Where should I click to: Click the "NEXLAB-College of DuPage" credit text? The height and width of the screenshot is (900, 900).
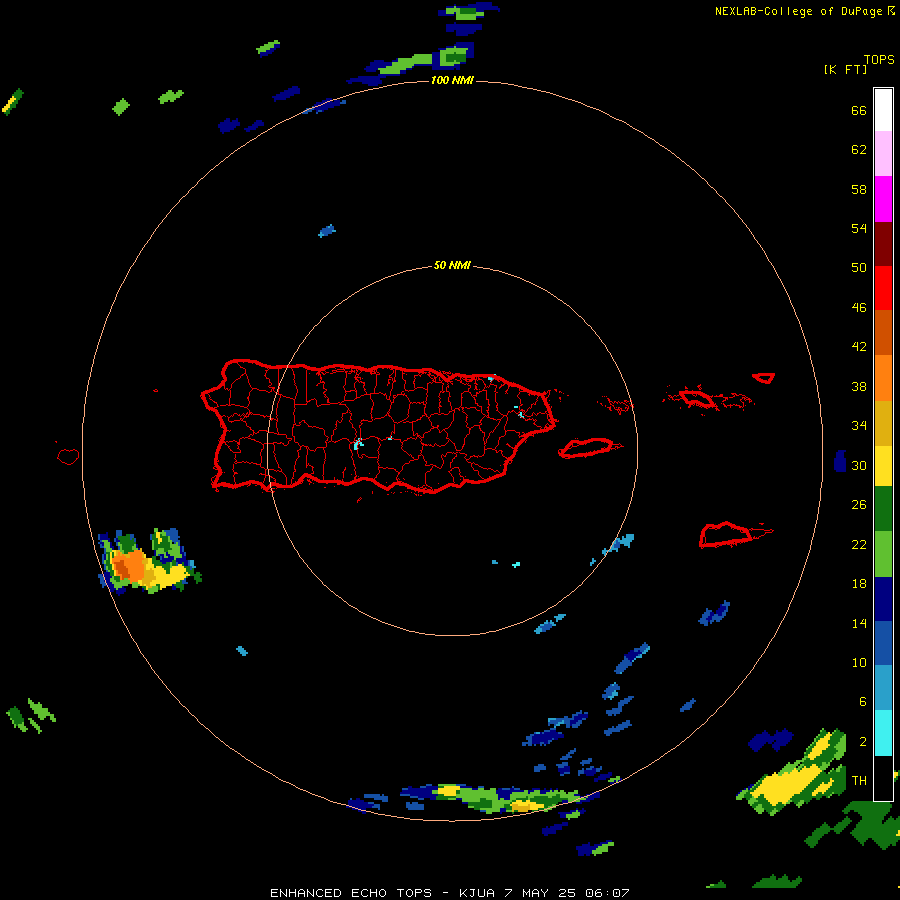click(x=798, y=11)
